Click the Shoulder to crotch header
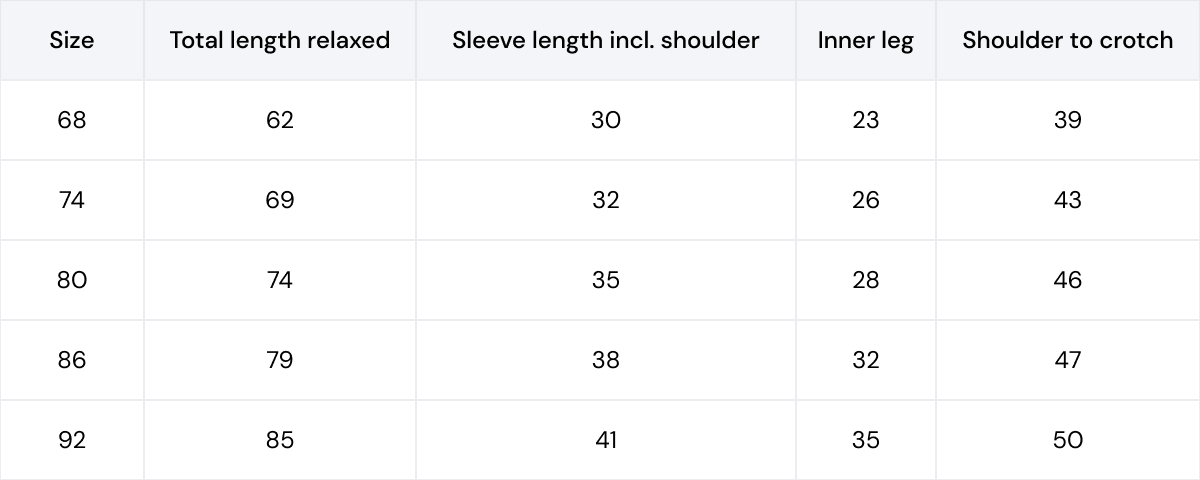 tap(1068, 40)
